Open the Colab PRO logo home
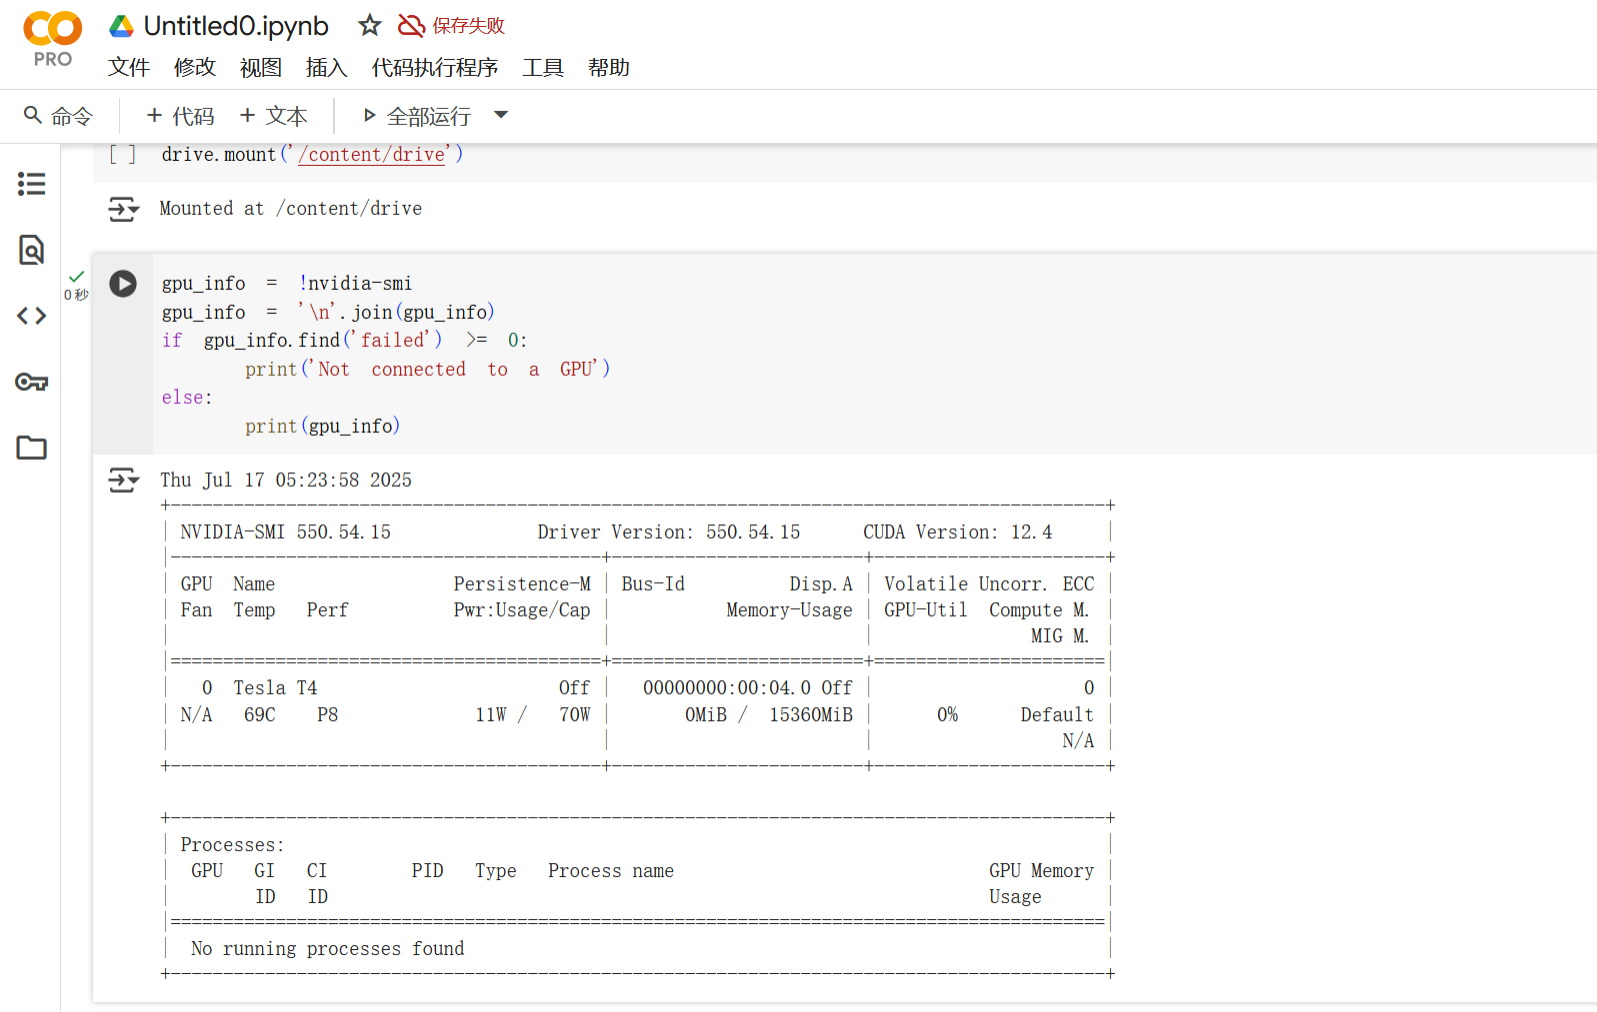Image resolution: width=1597 pixels, height=1012 pixels. [52, 39]
